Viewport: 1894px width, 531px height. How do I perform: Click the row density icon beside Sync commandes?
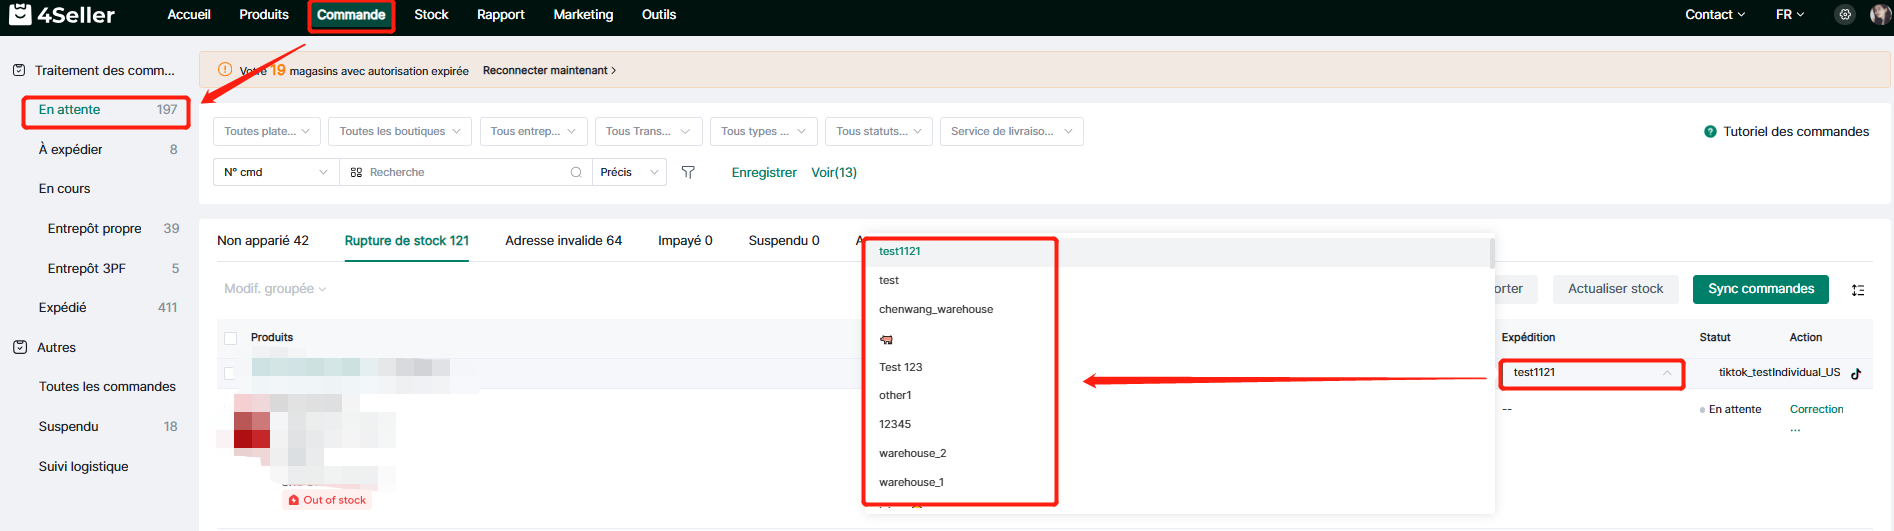pos(1858,290)
